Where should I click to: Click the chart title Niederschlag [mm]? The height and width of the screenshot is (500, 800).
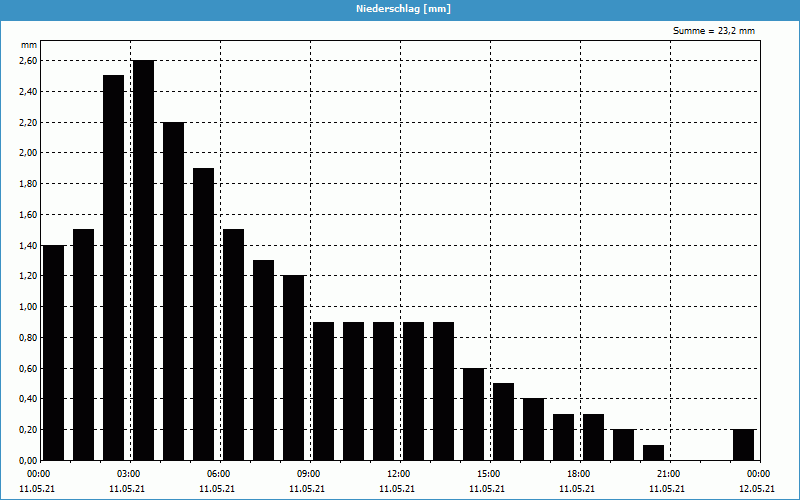[403, 9]
